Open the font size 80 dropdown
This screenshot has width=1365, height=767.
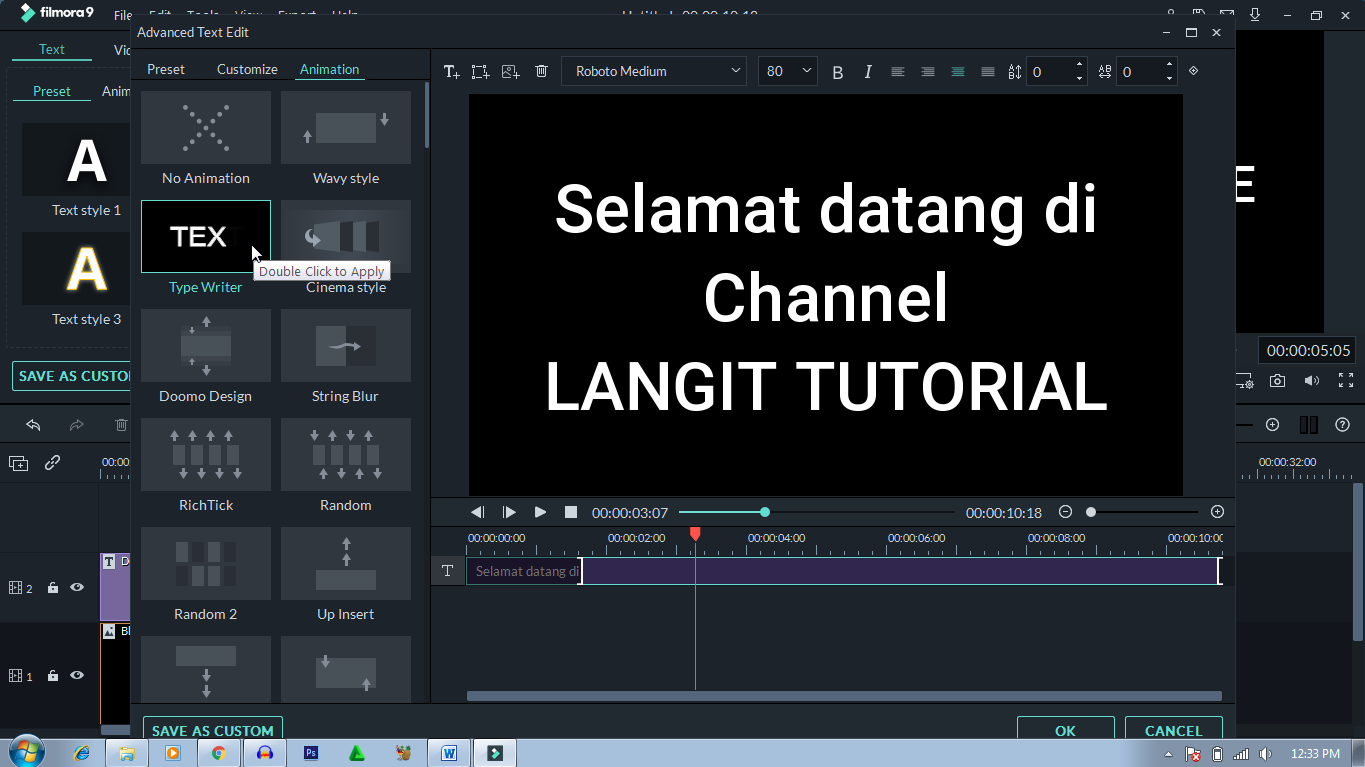787,71
